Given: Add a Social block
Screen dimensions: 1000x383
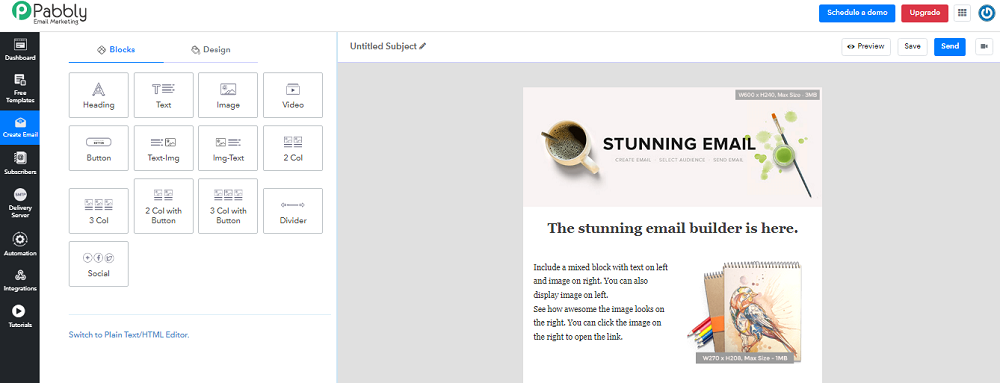Looking at the screenshot, I should click(99, 264).
